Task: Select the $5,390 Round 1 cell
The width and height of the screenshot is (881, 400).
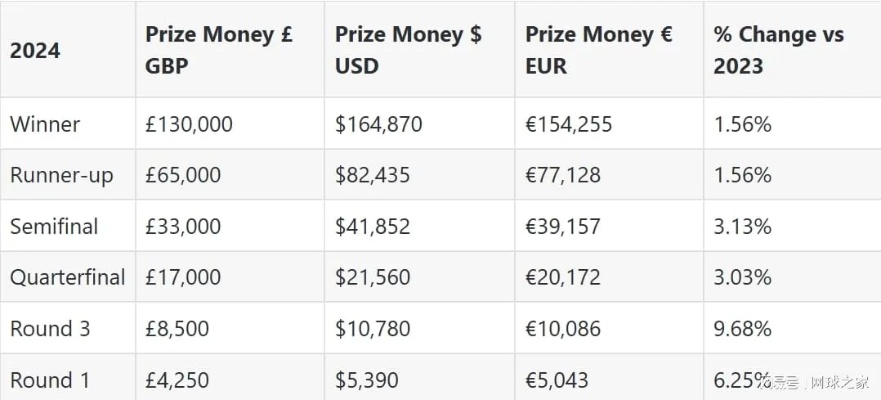Action: (x=367, y=380)
